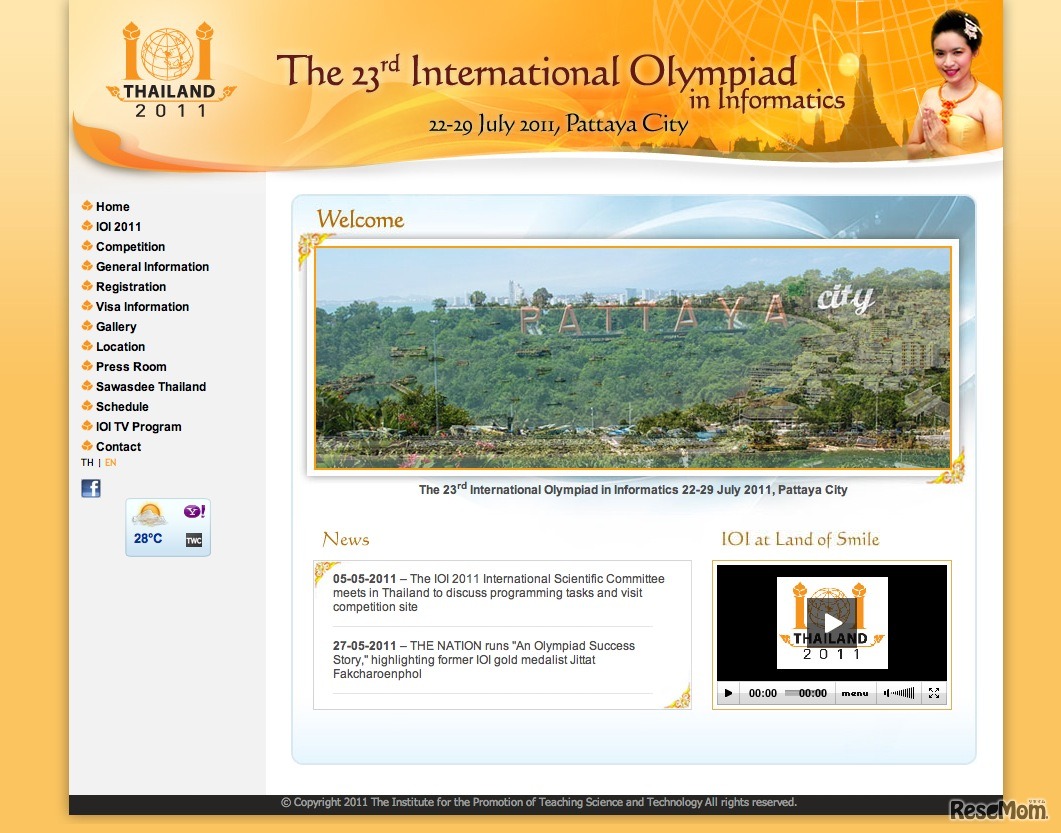Click the video thumbnail Thailand 2011 logo

pos(832,623)
